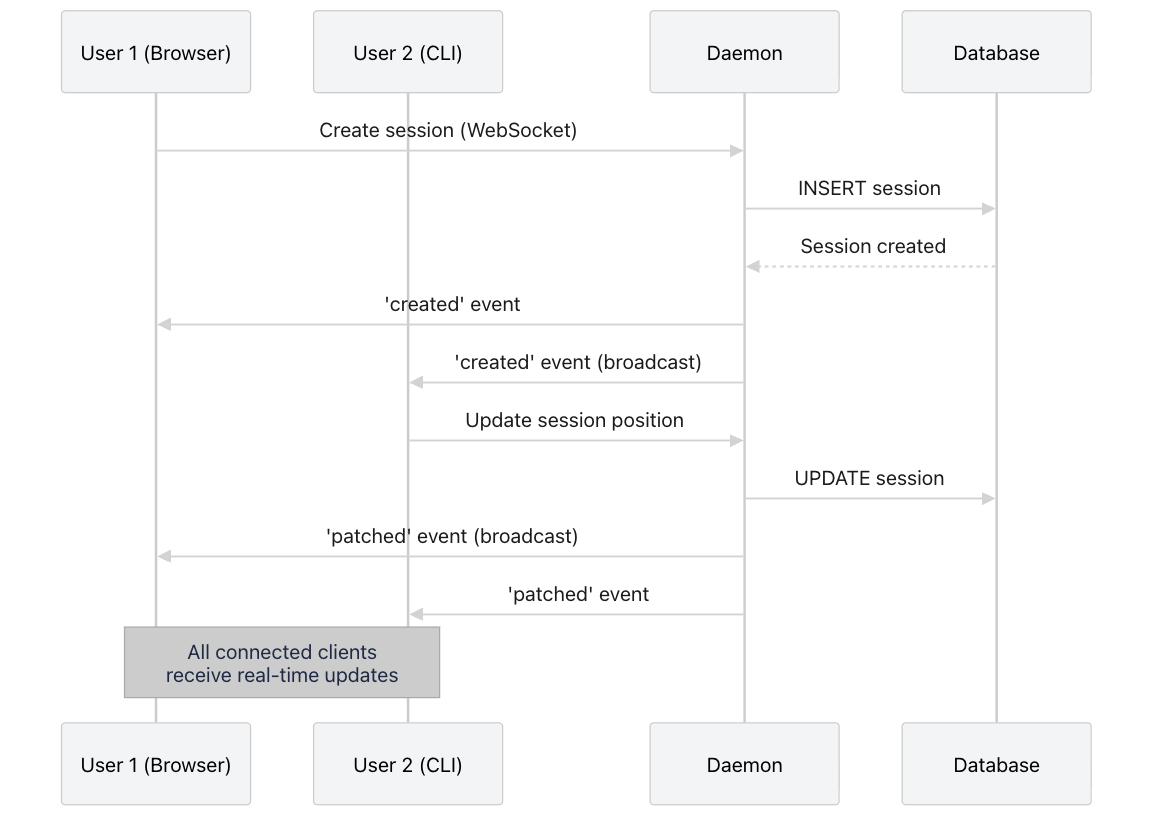The height and width of the screenshot is (818, 1152).
Task: Click the "'patched' event" label to User 2
Action: click(578, 594)
